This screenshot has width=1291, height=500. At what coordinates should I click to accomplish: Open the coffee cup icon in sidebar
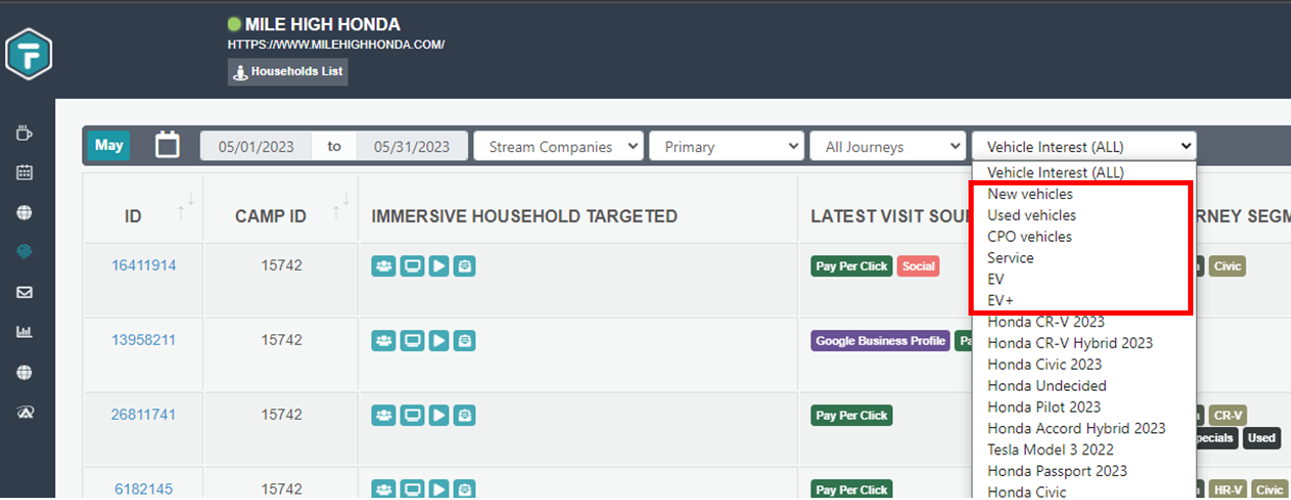(25, 133)
